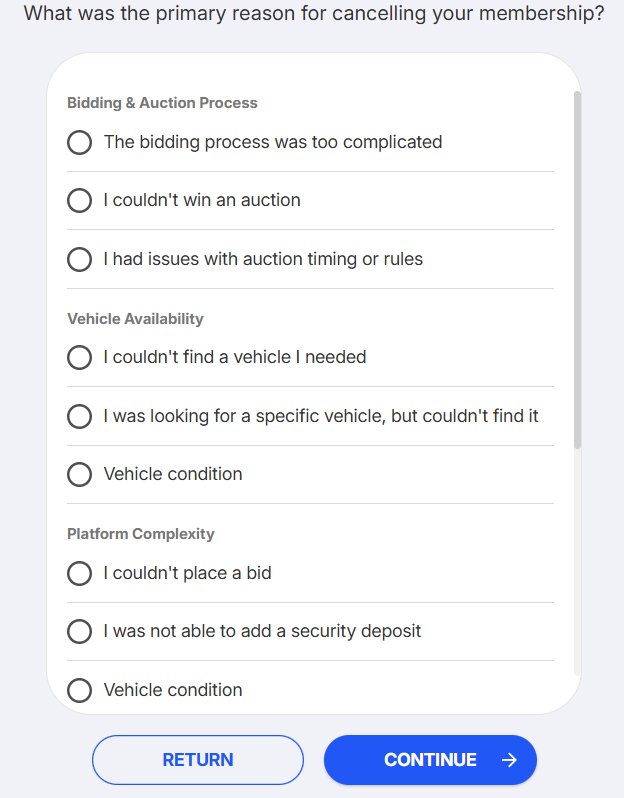
Task: Click the right arrow icon in CONTINUE
Action: pos(509,760)
